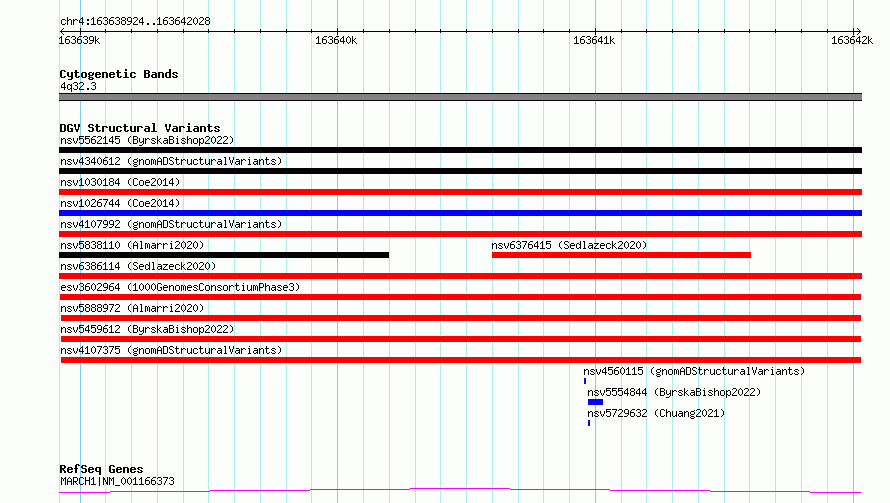Click the 163641k ruler tick label
This screenshot has height=503, width=890.
(x=594, y=40)
